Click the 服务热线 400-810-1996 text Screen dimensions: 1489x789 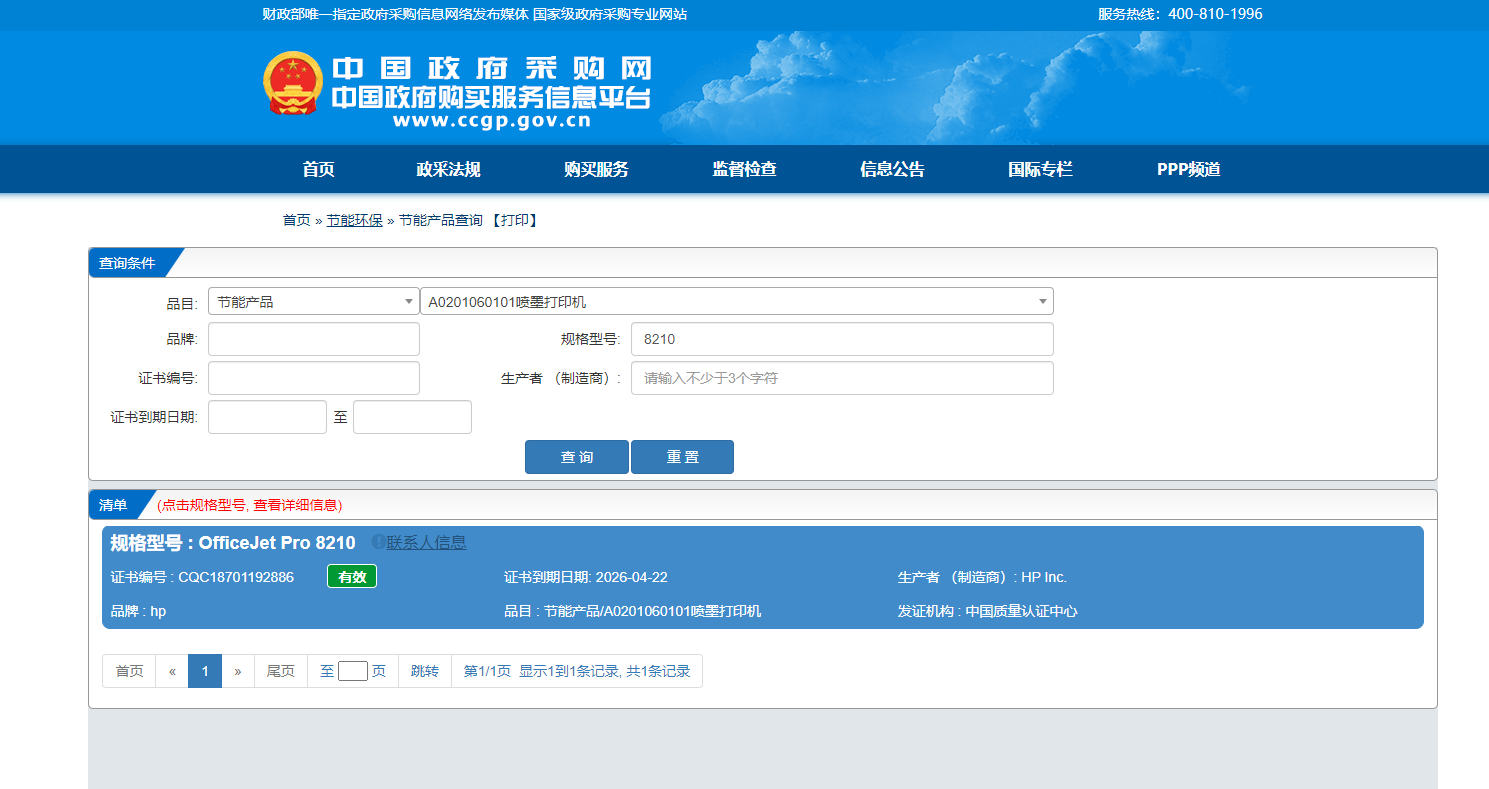(1180, 14)
